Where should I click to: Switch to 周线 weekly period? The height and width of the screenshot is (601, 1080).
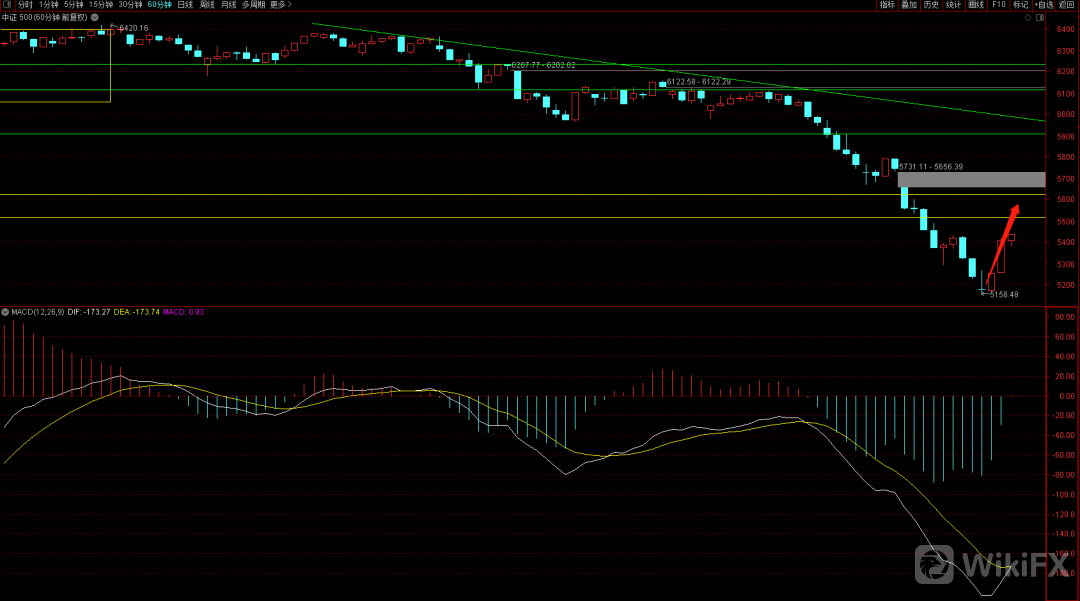click(207, 5)
